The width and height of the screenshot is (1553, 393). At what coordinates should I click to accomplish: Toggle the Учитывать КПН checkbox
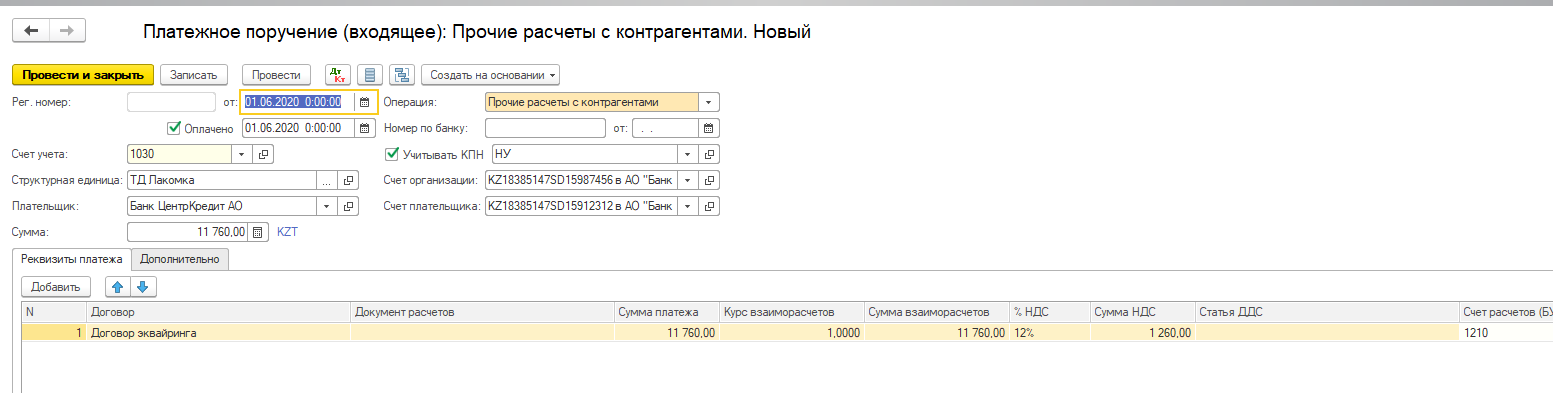(x=392, y=154)
